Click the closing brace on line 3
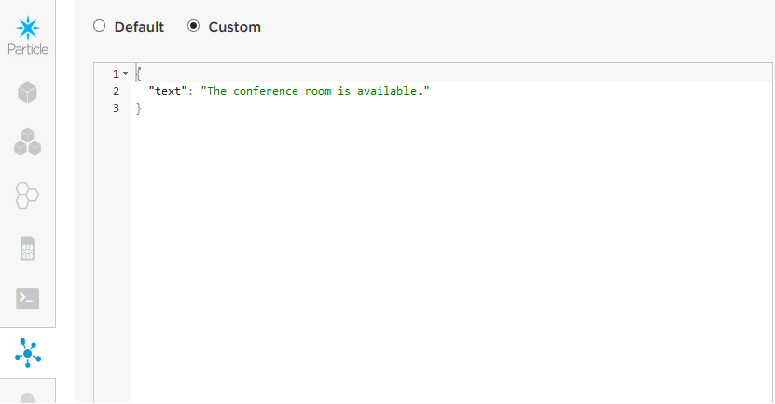 139,108
